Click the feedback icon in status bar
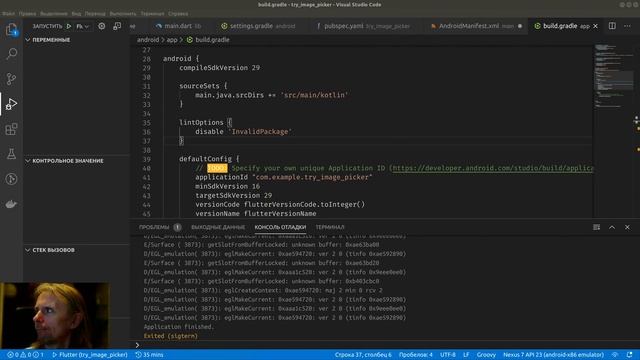Image resolution: width=640 pixels, height=360 pixels. point(615,355)
